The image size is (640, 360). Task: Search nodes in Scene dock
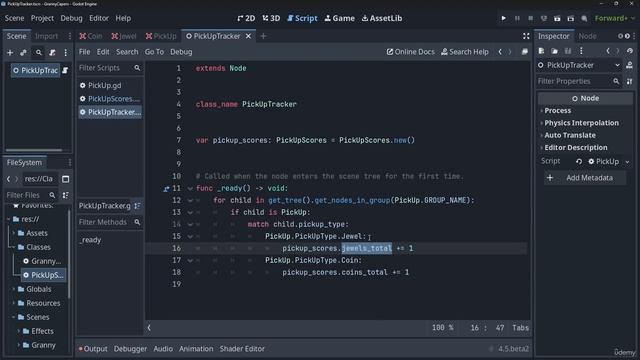click(x=38, y=53)
